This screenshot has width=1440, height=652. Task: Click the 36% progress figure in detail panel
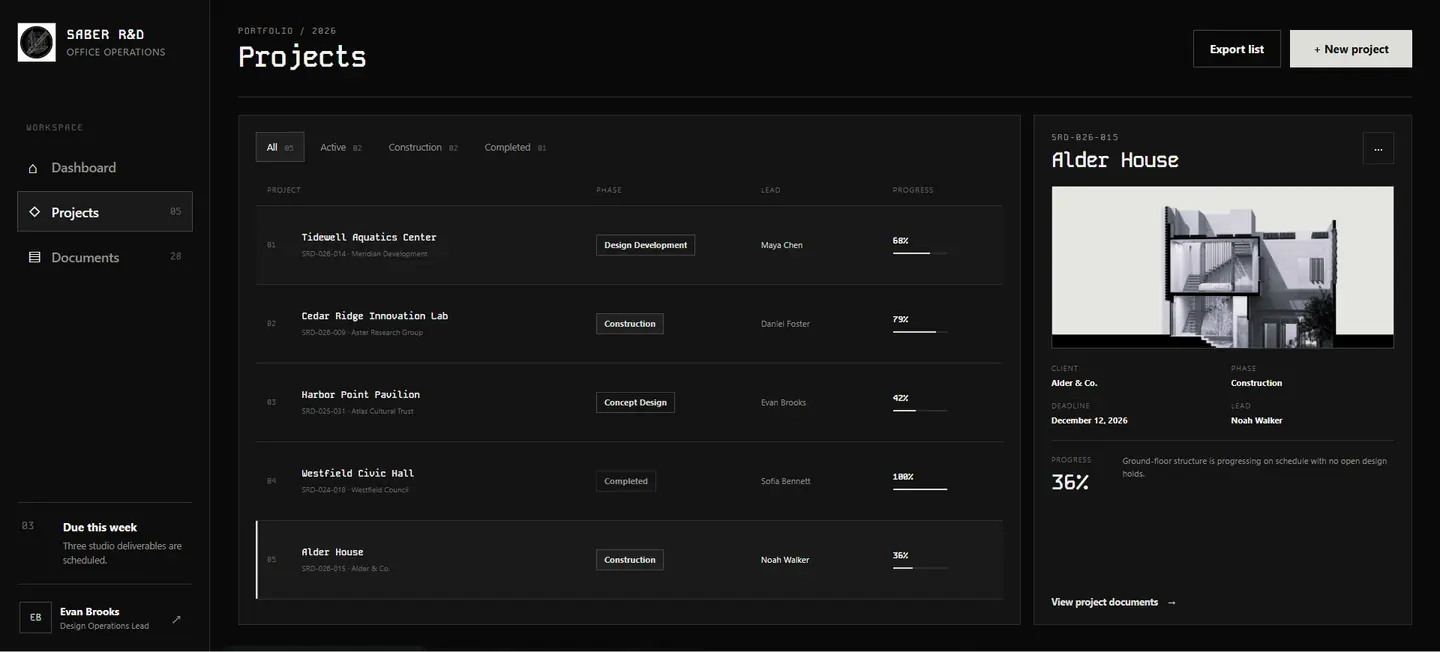click(1070, 482)
